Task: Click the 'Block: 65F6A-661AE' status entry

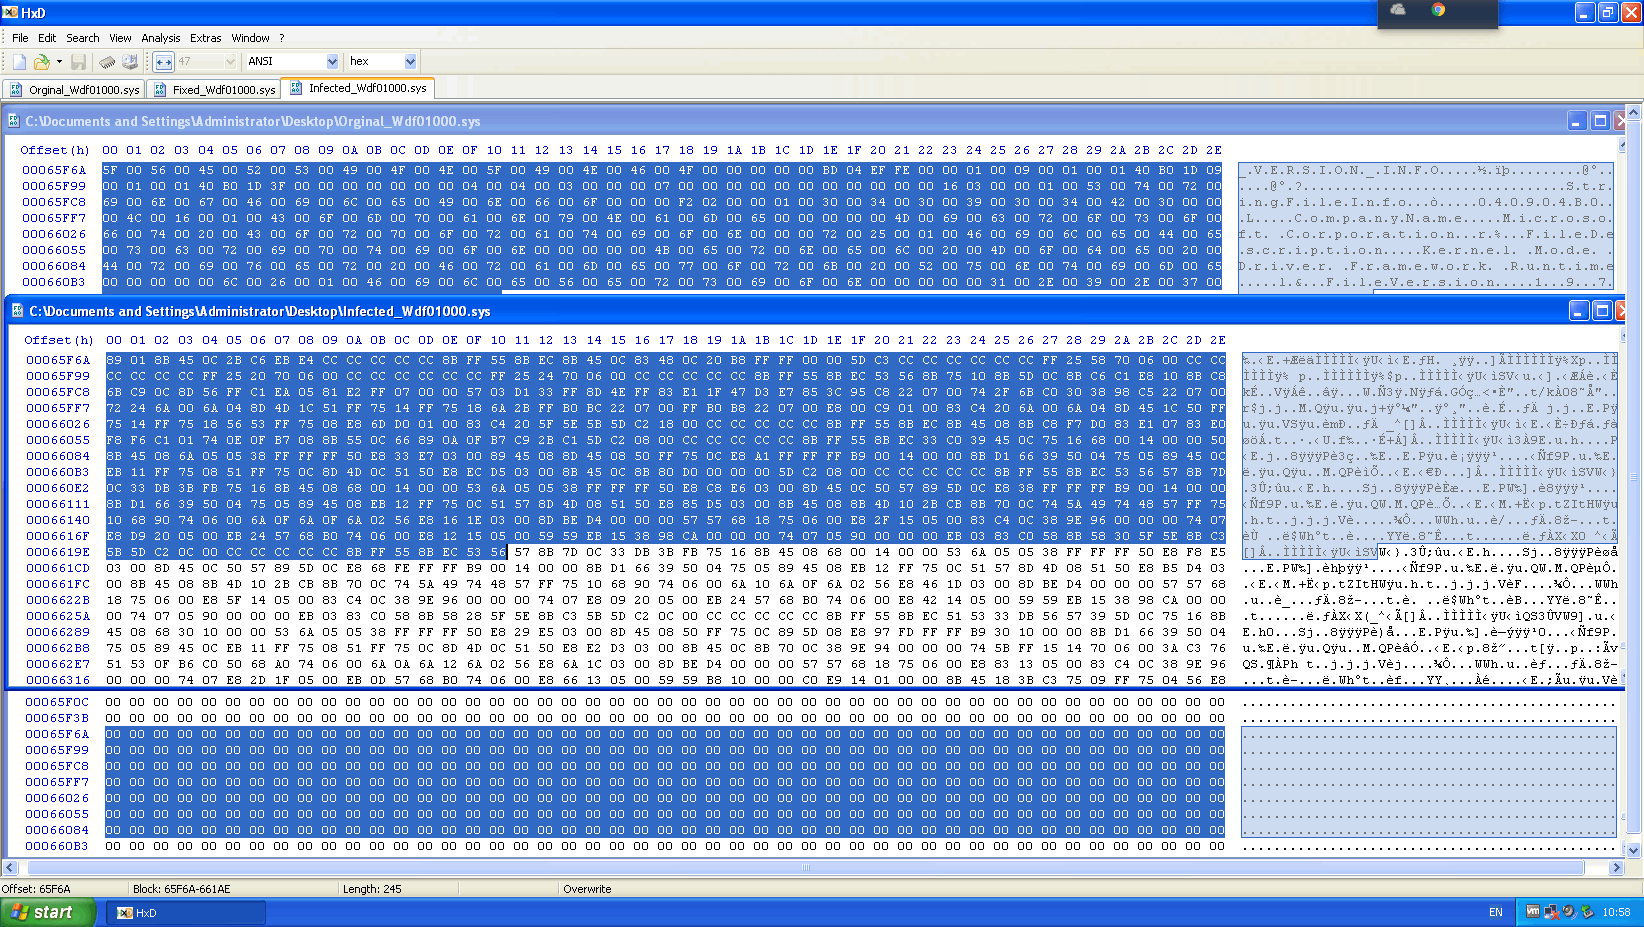Action: point(181,889)
